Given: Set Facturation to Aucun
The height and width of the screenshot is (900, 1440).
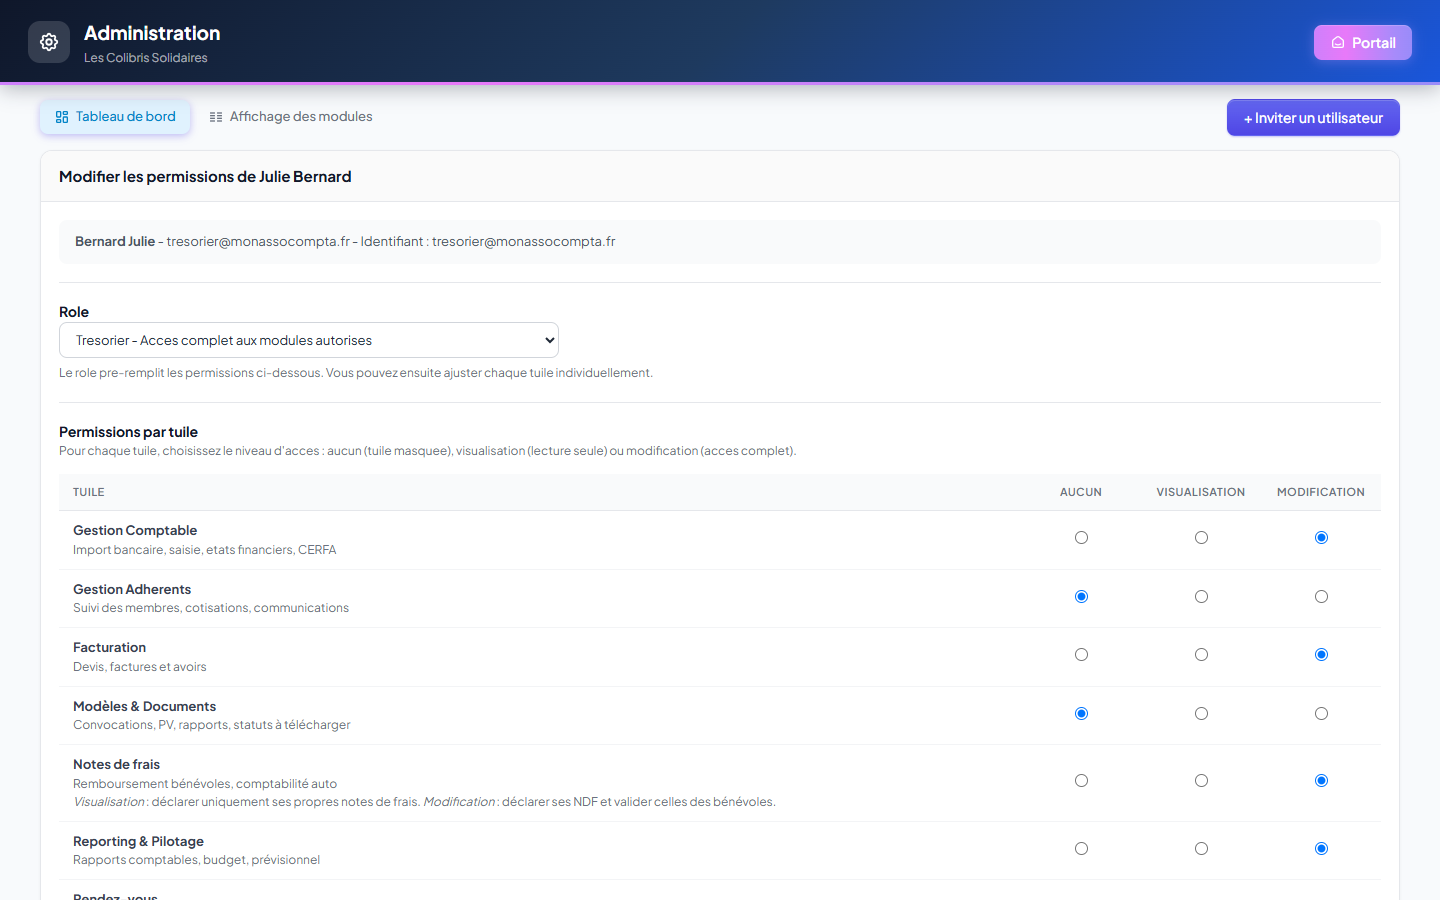Looking at the screenshot, I should (x=1081, y=655).
